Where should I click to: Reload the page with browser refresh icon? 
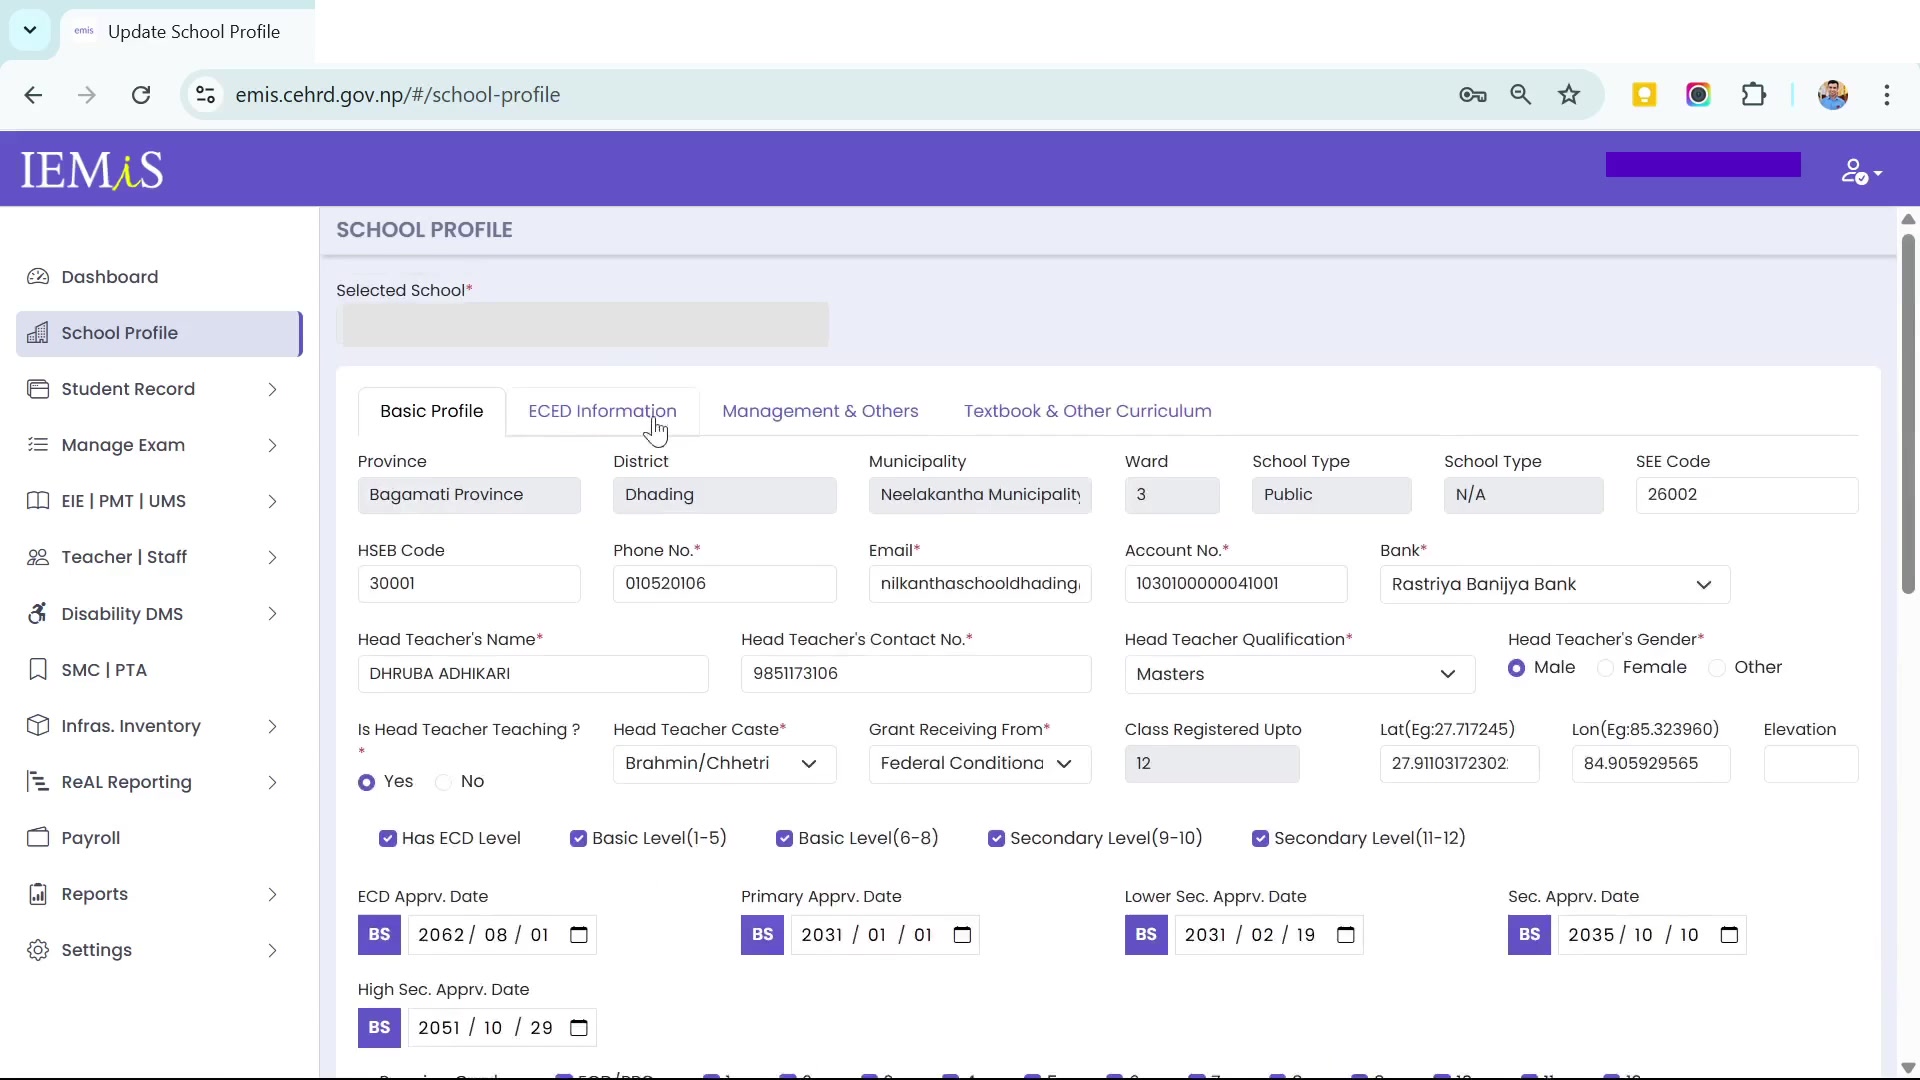click(x=141, y=95)
